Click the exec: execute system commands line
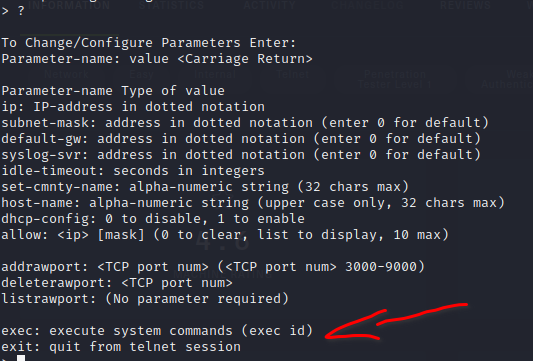The height and width of the screenshot is (361, 533). [157, 331]
